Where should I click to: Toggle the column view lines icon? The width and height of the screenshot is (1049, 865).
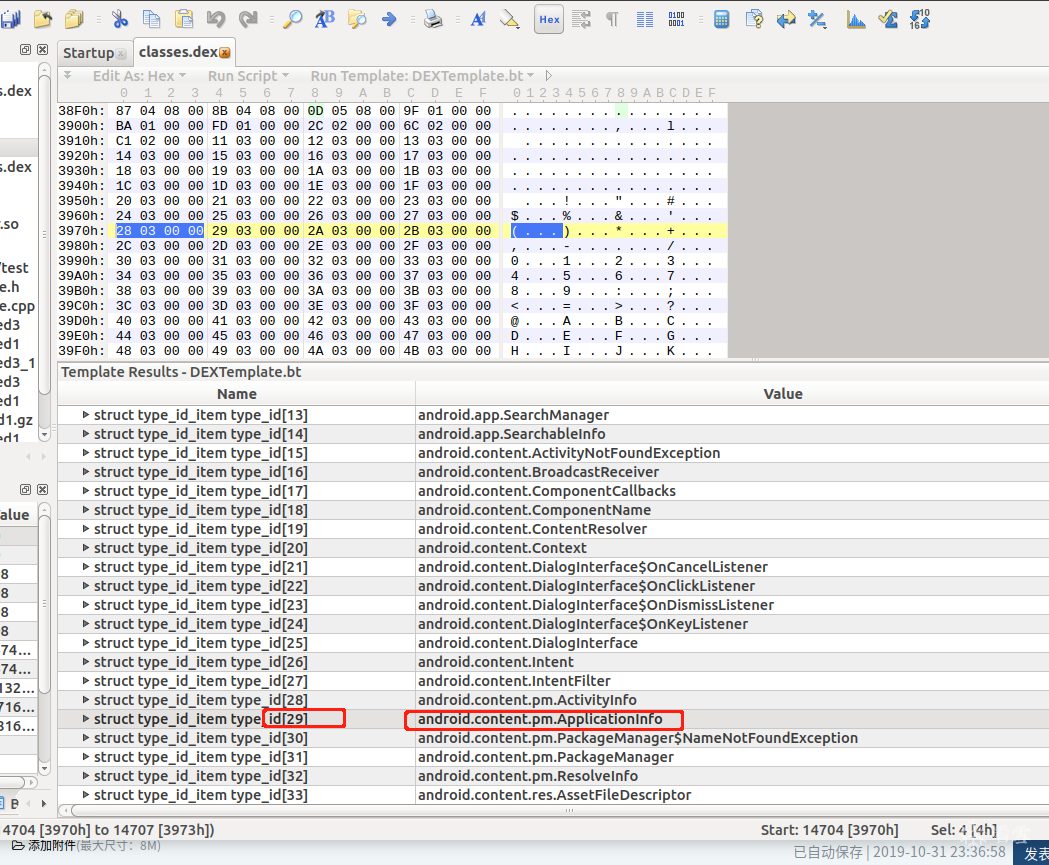click(x=645, y=19)
